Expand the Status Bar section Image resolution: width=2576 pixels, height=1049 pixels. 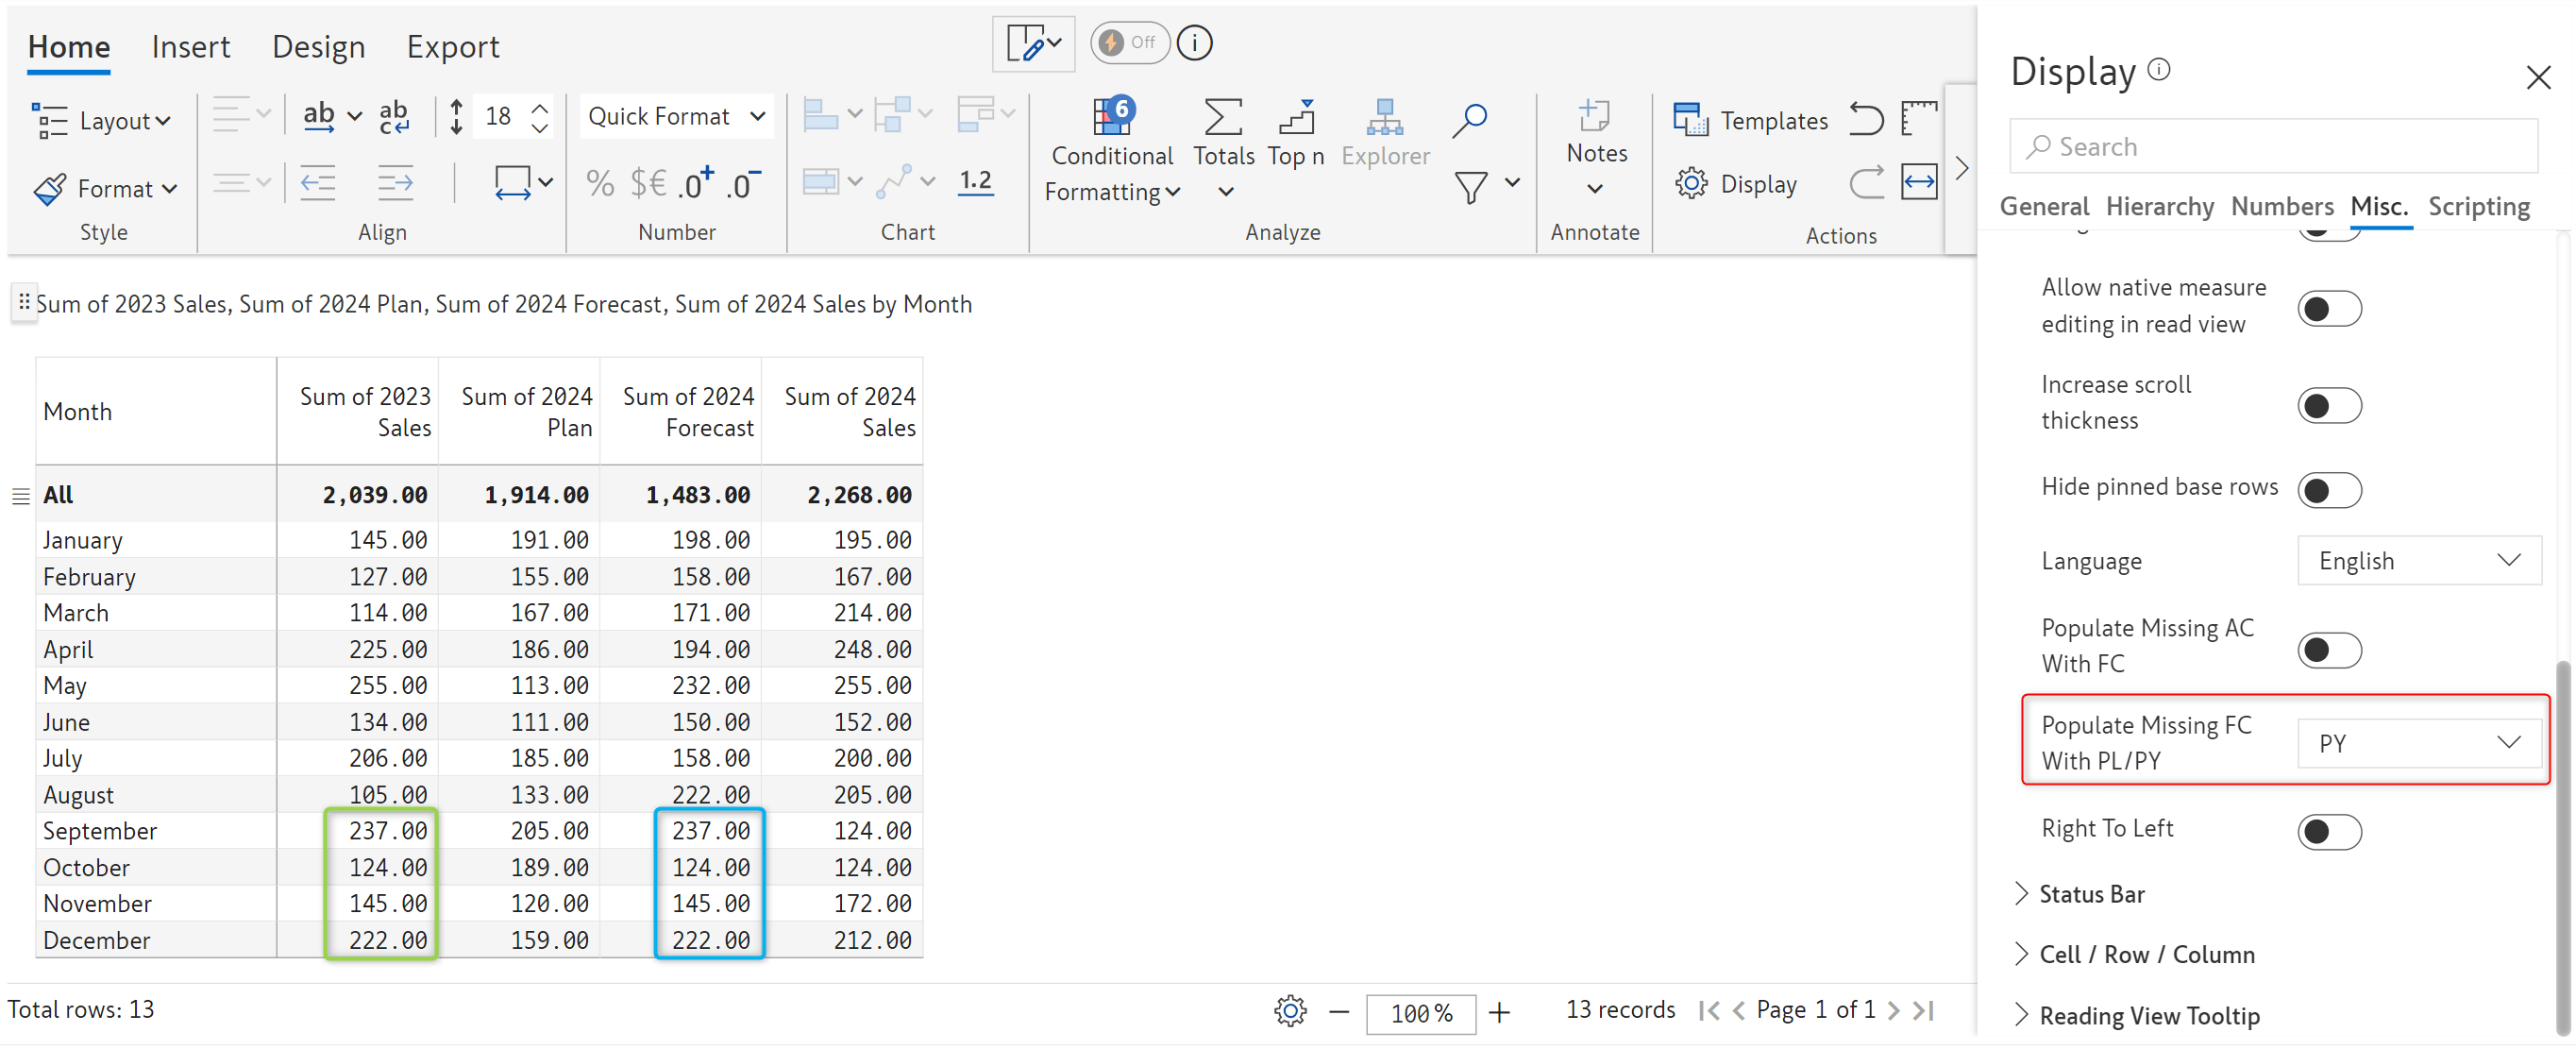[x=2079, y=894]
